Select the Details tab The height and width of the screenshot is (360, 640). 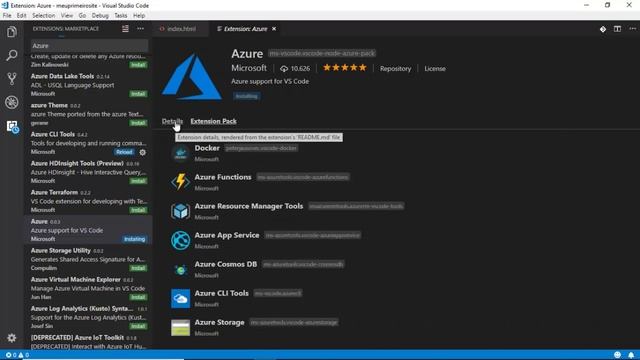click(x=172, y=121)
